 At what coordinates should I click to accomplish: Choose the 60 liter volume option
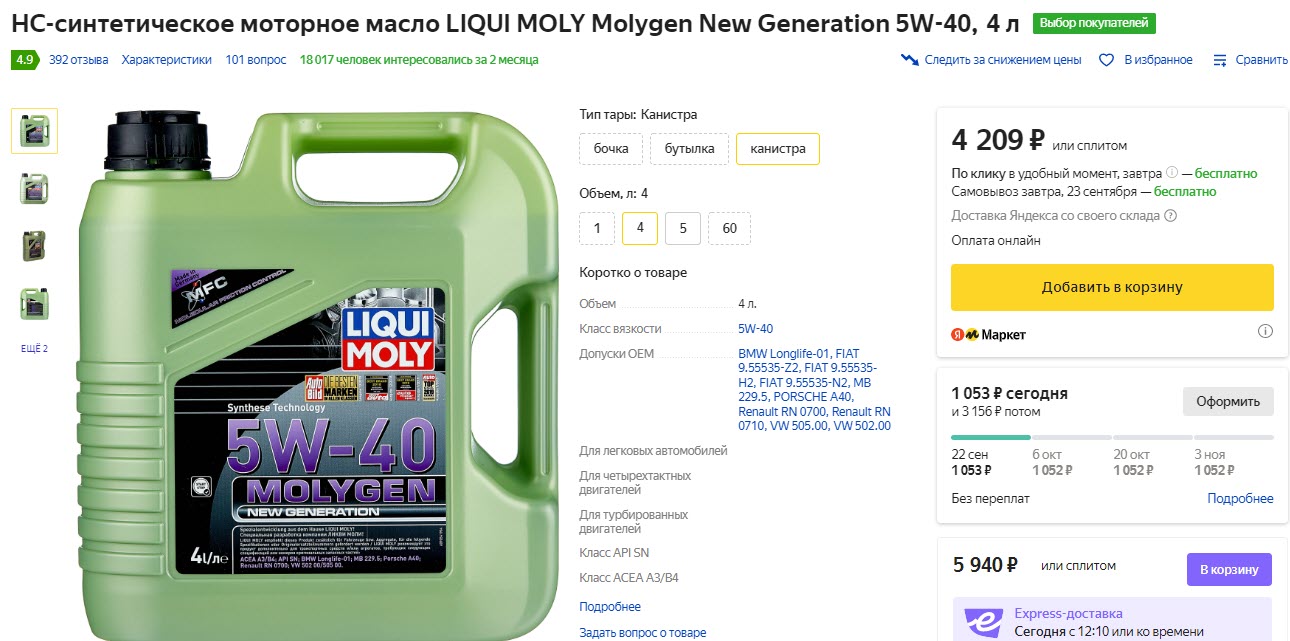coord(729,228)
